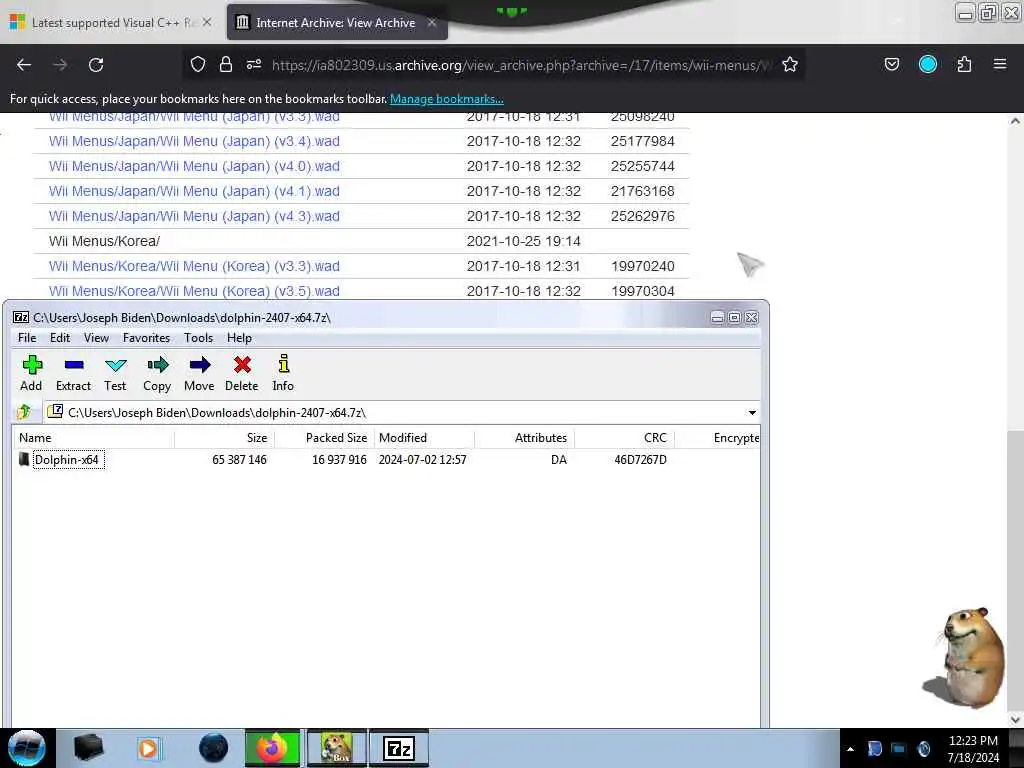Go back in Firefox

(24, 65)
